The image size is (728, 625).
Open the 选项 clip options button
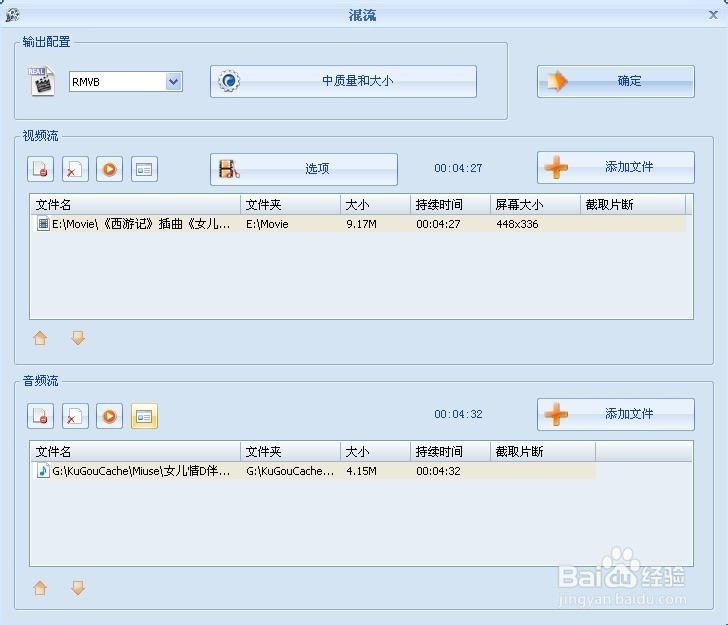pos(304,169)
